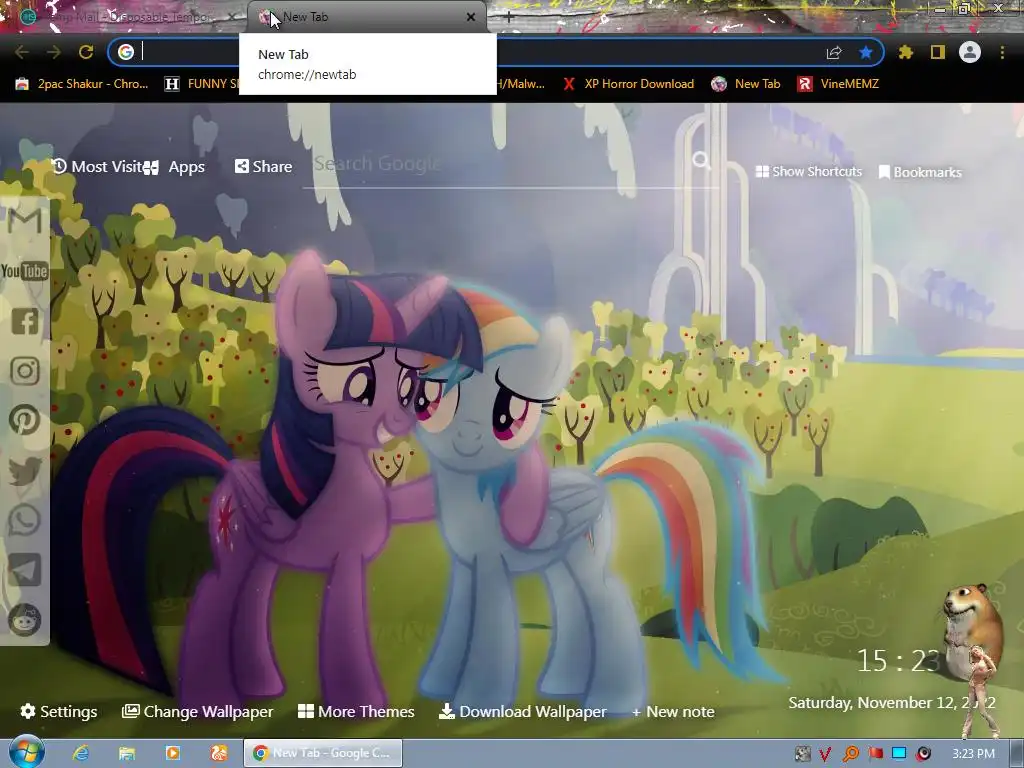This screenshot has width=1024, height=768.
Task: Open YouTube from the left sidebar
Action: [25, 271]
